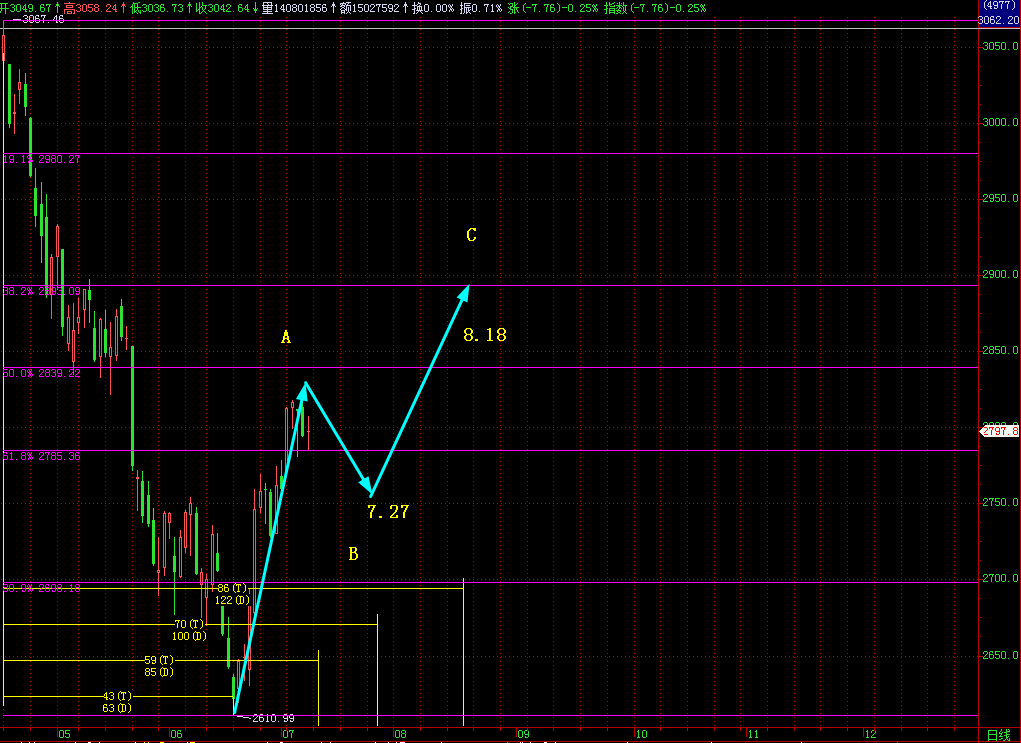
Task: Select the 50.0% 2839.22 Fibonacci level label
Action: click(42, 373)
